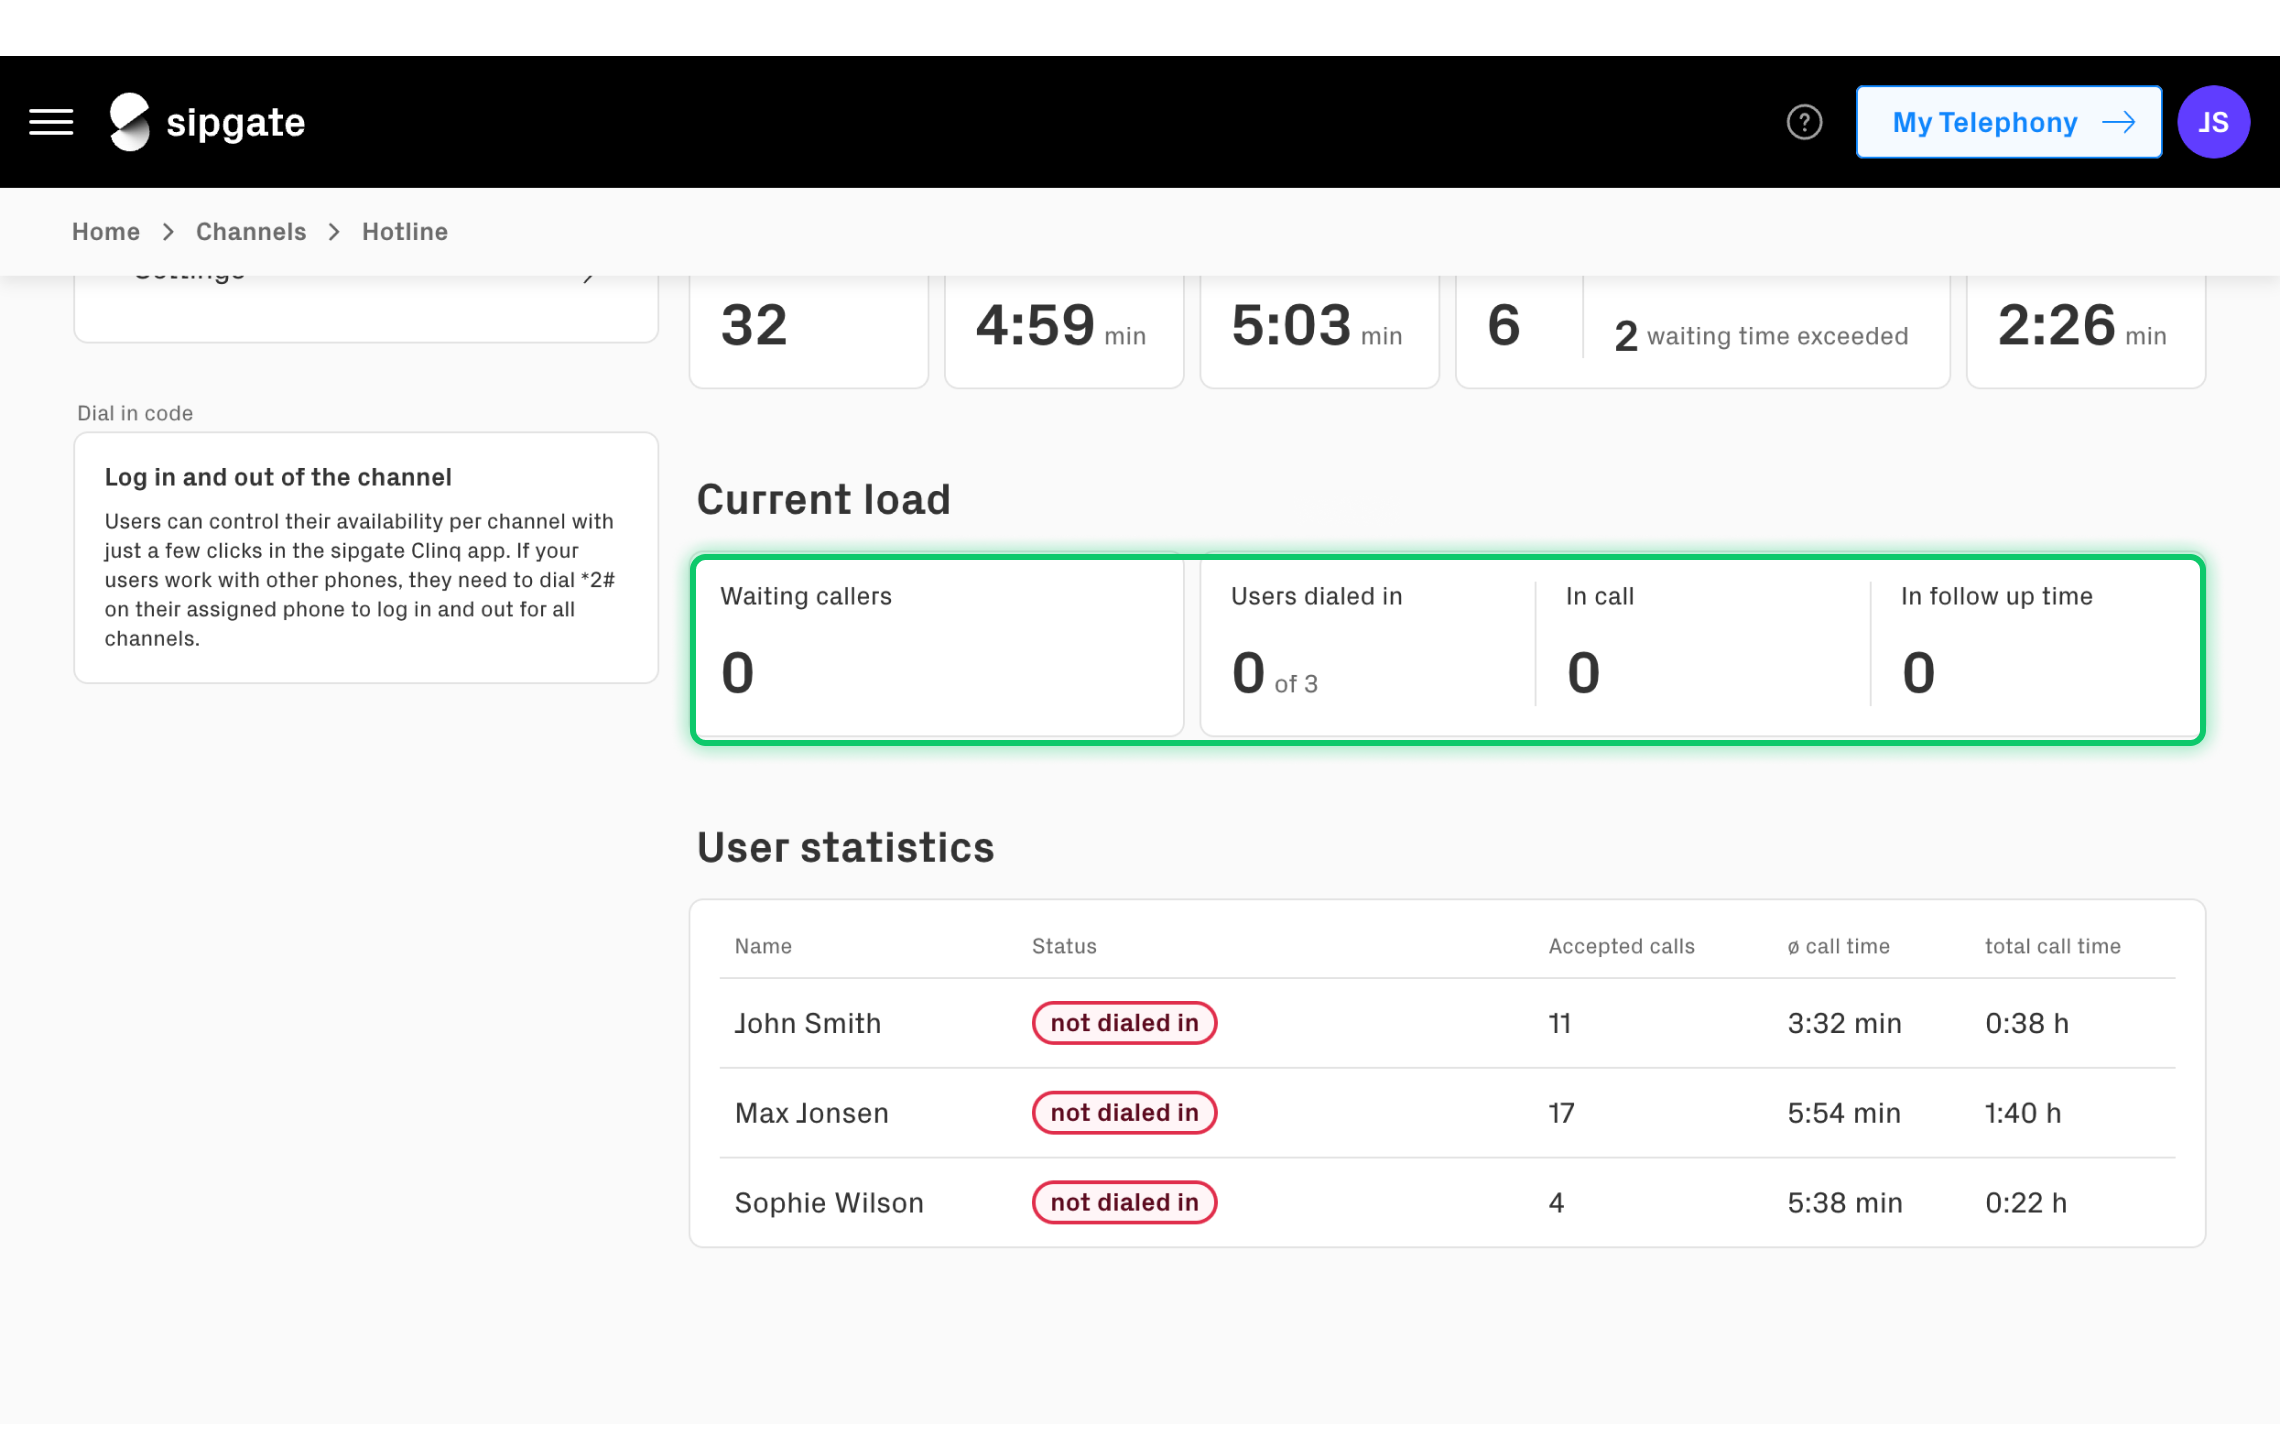Select the Max Jonsen row name
Screen dimensions: 2280x1436
pos(811,1113)
